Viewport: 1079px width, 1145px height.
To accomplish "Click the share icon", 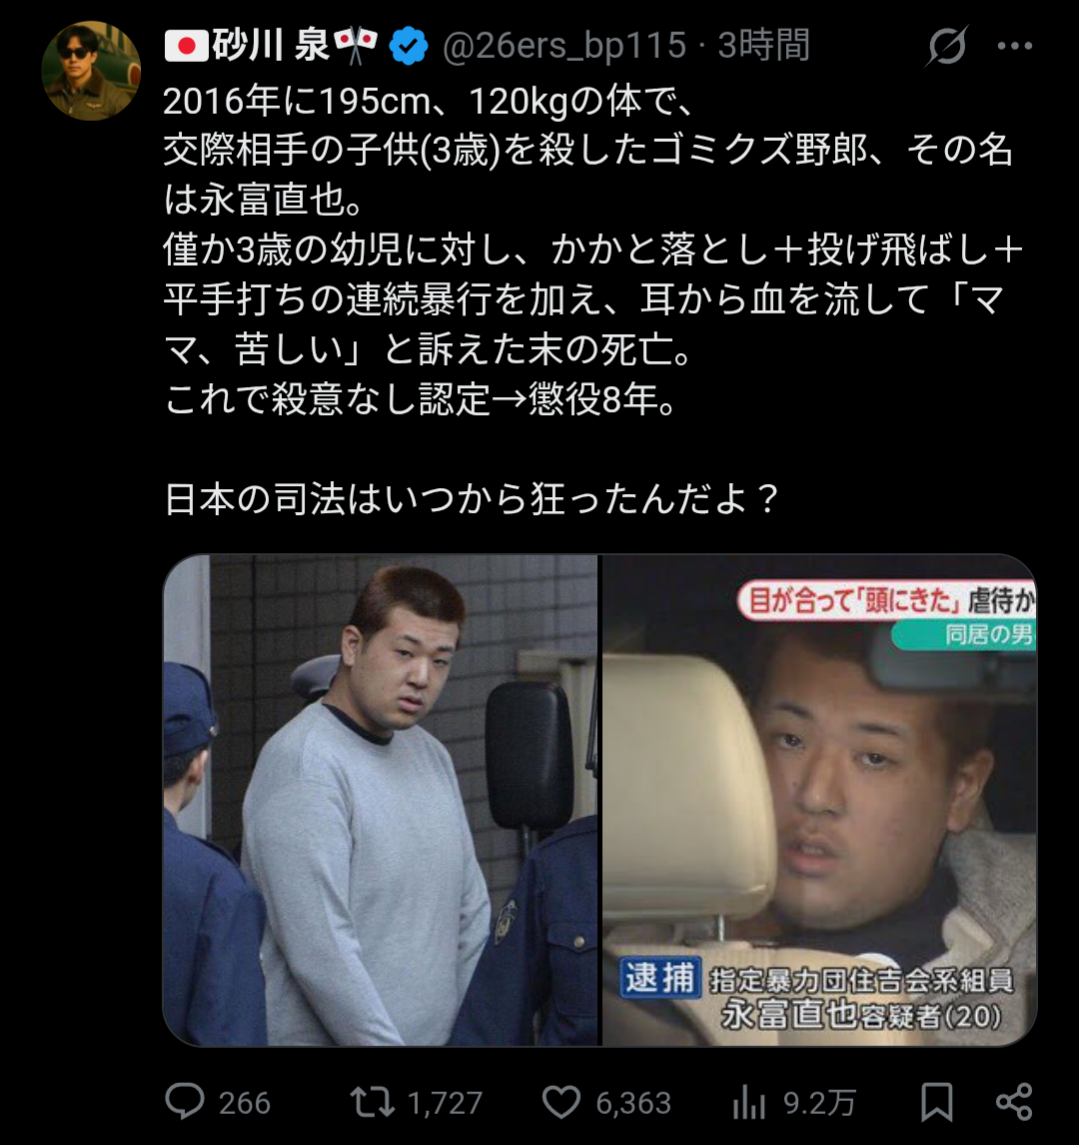I will coord(1014,1102).
